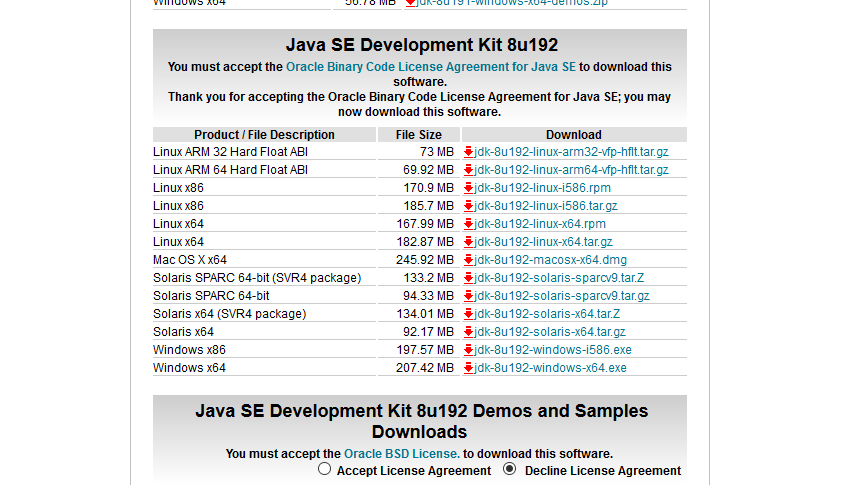Click Demos and Samples Downloads heading
Image resolution: width=849 pixels, height=485 pixels.
click(421, 421)
